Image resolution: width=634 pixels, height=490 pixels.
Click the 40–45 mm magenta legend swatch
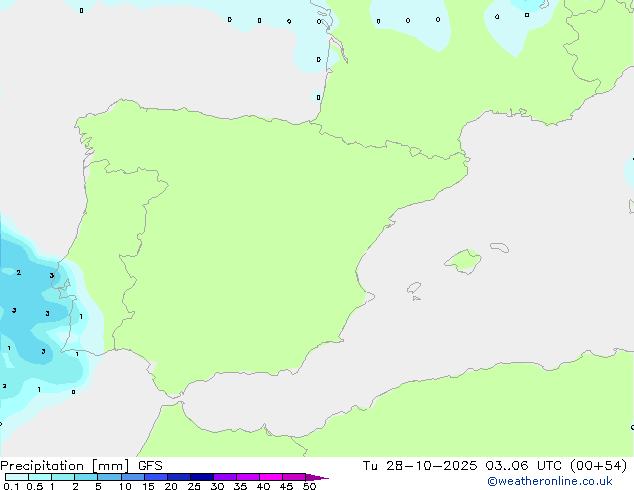tap(271, 477)
